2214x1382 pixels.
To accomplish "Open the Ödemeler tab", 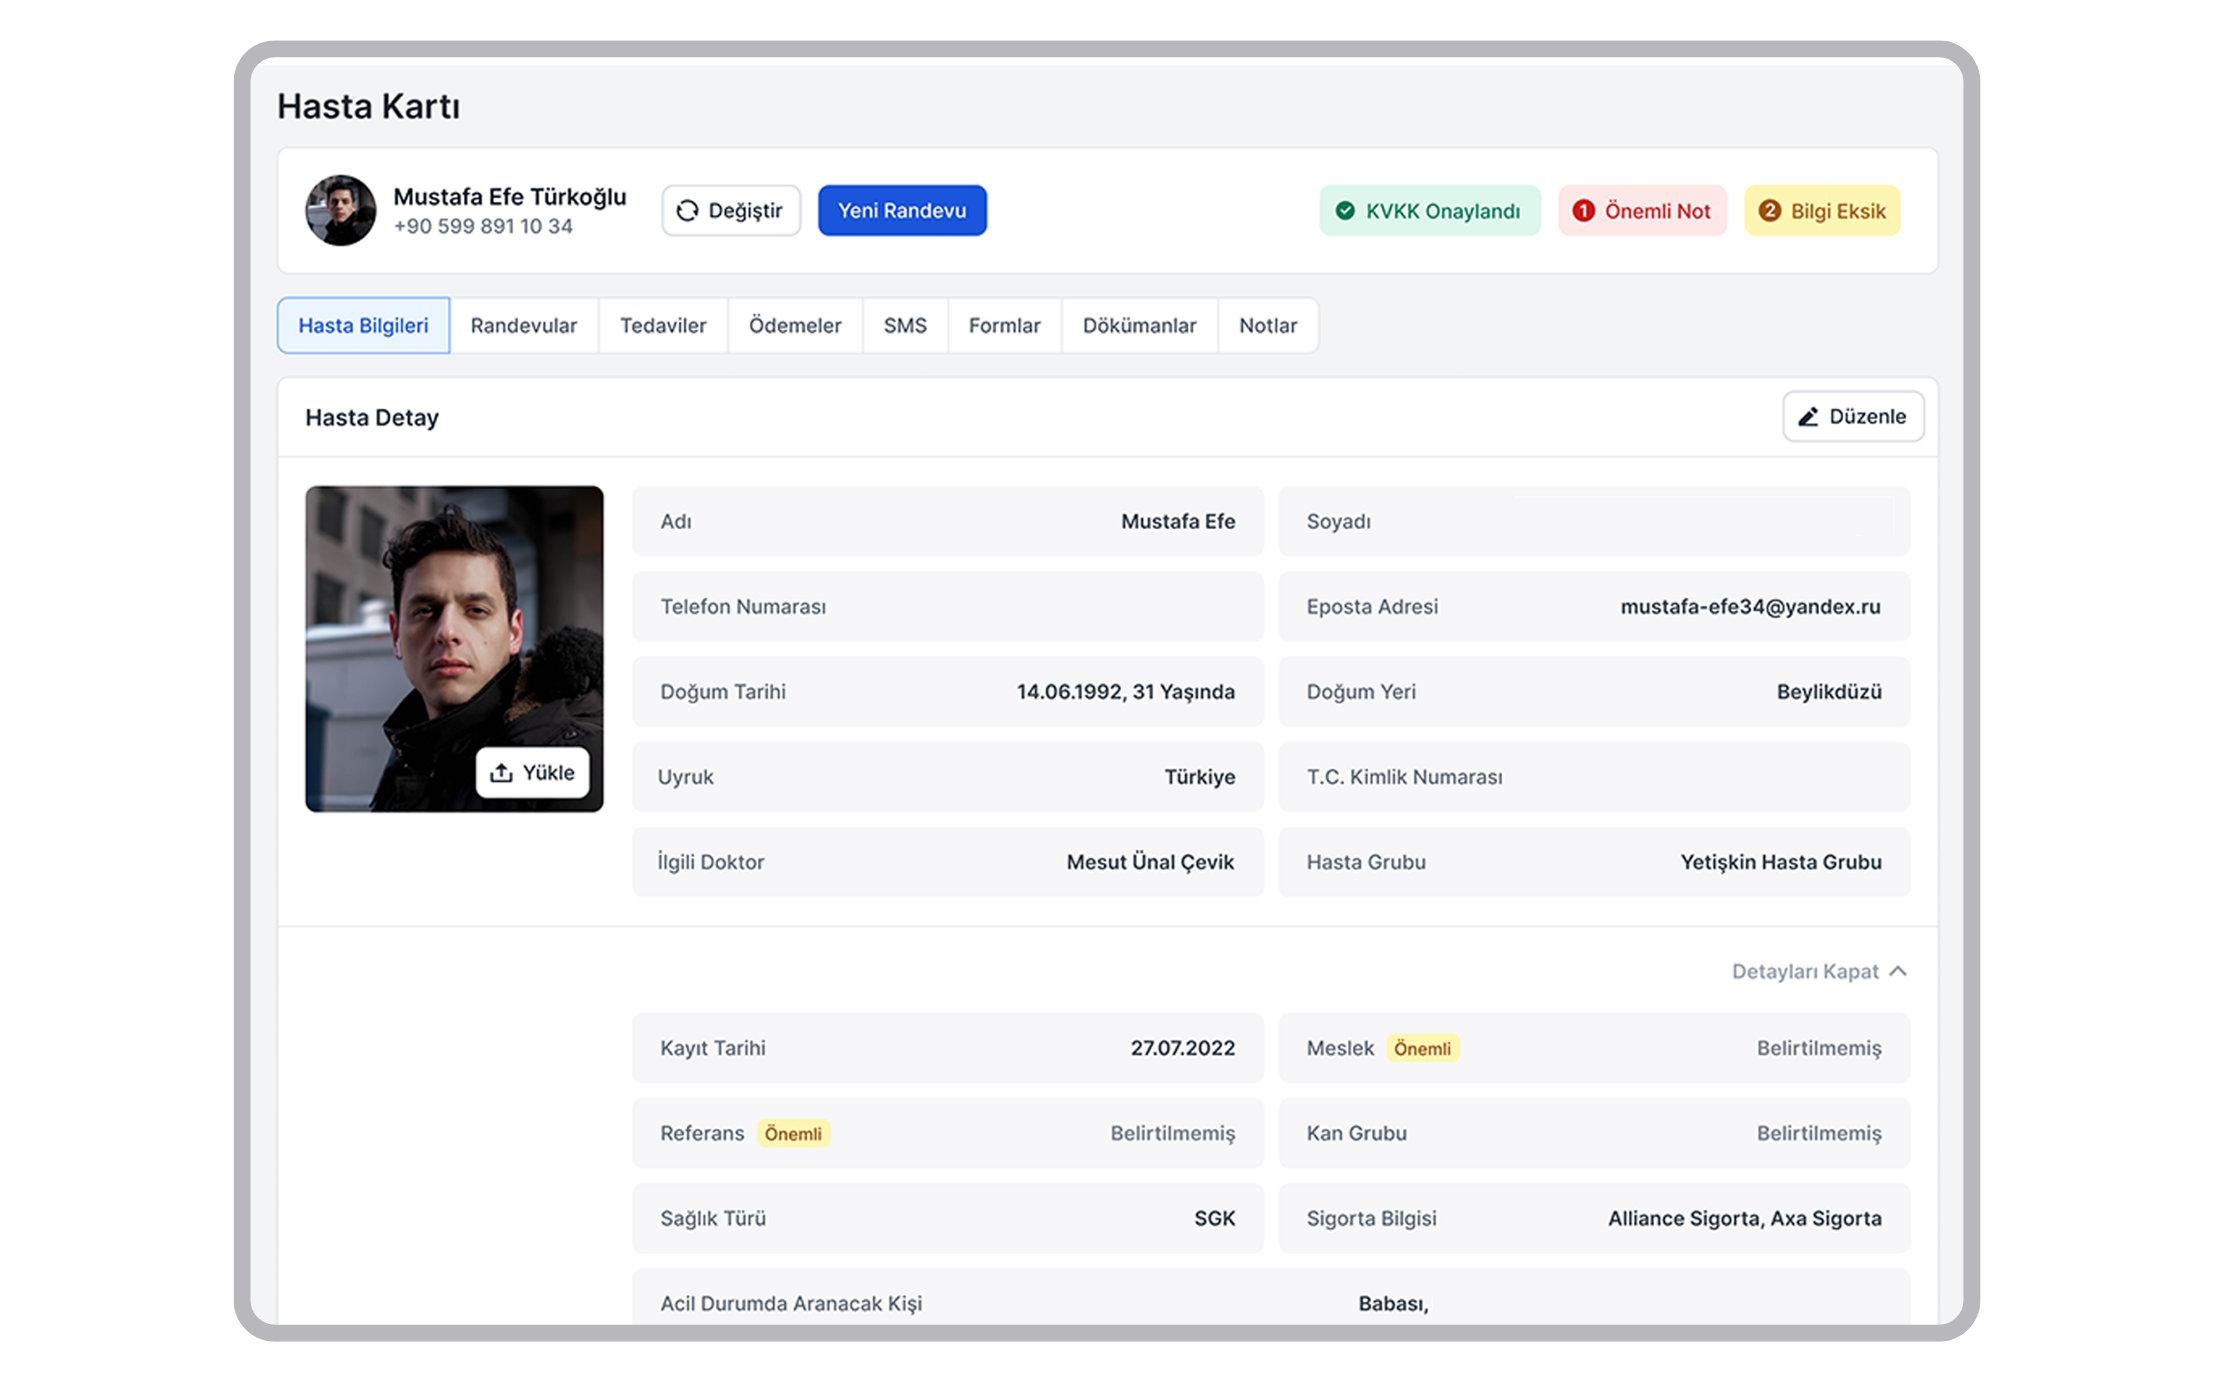I will point(795,325).
